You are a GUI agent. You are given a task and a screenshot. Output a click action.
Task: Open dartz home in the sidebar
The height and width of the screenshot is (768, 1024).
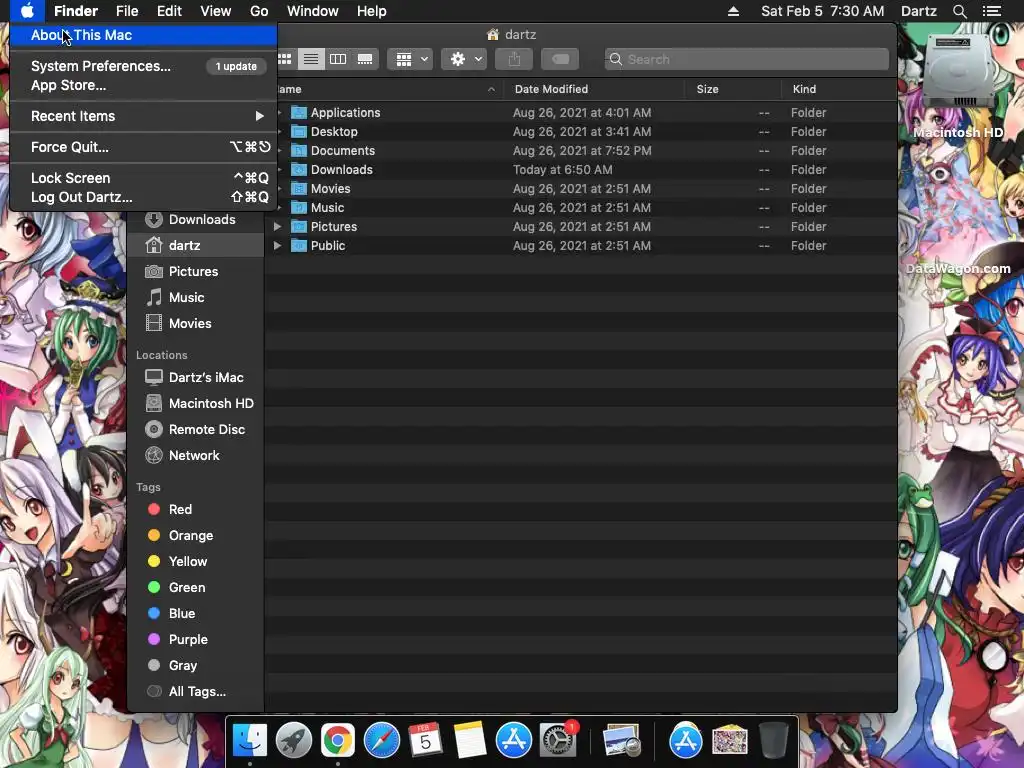coord(196,246)
